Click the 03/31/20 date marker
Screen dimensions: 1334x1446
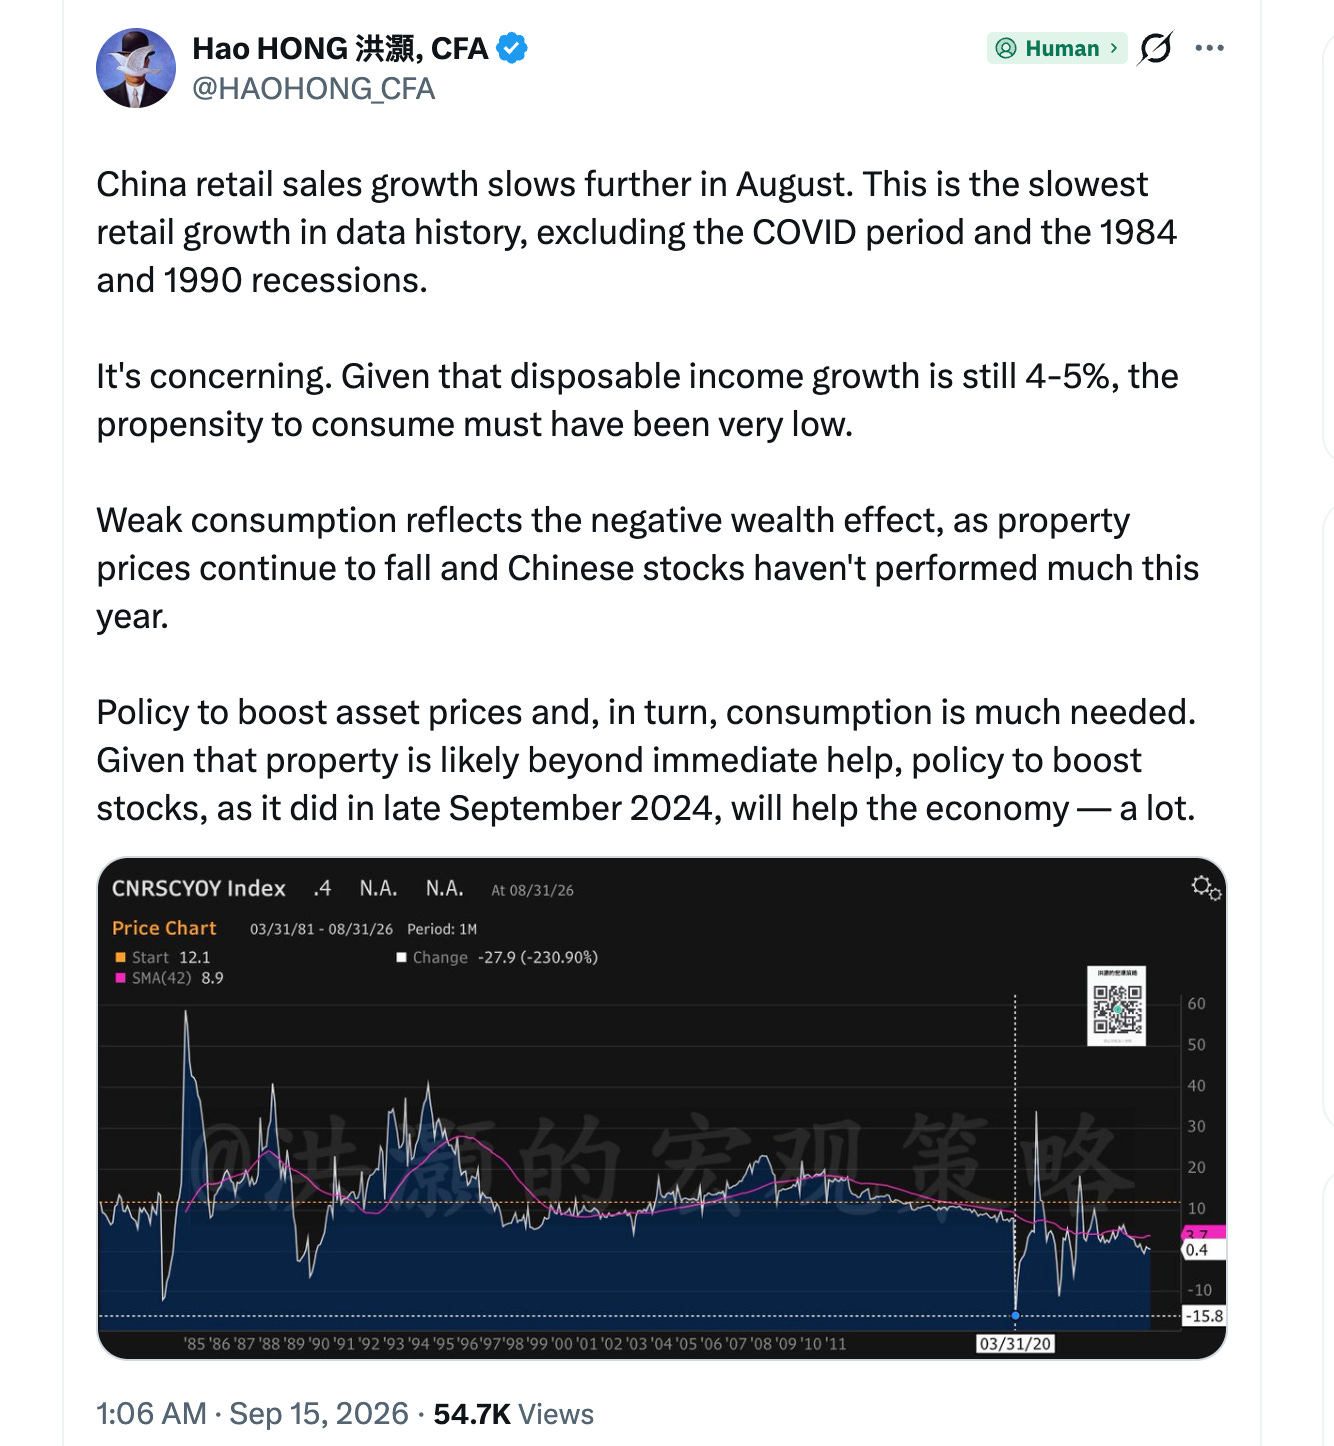tap(1015, 1343)
